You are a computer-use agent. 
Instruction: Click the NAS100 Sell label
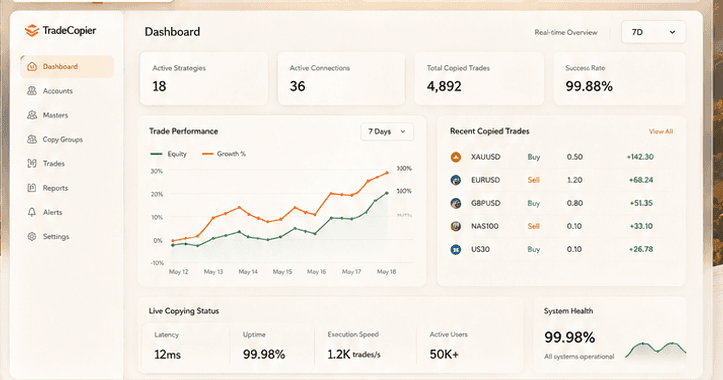(533, 226)
